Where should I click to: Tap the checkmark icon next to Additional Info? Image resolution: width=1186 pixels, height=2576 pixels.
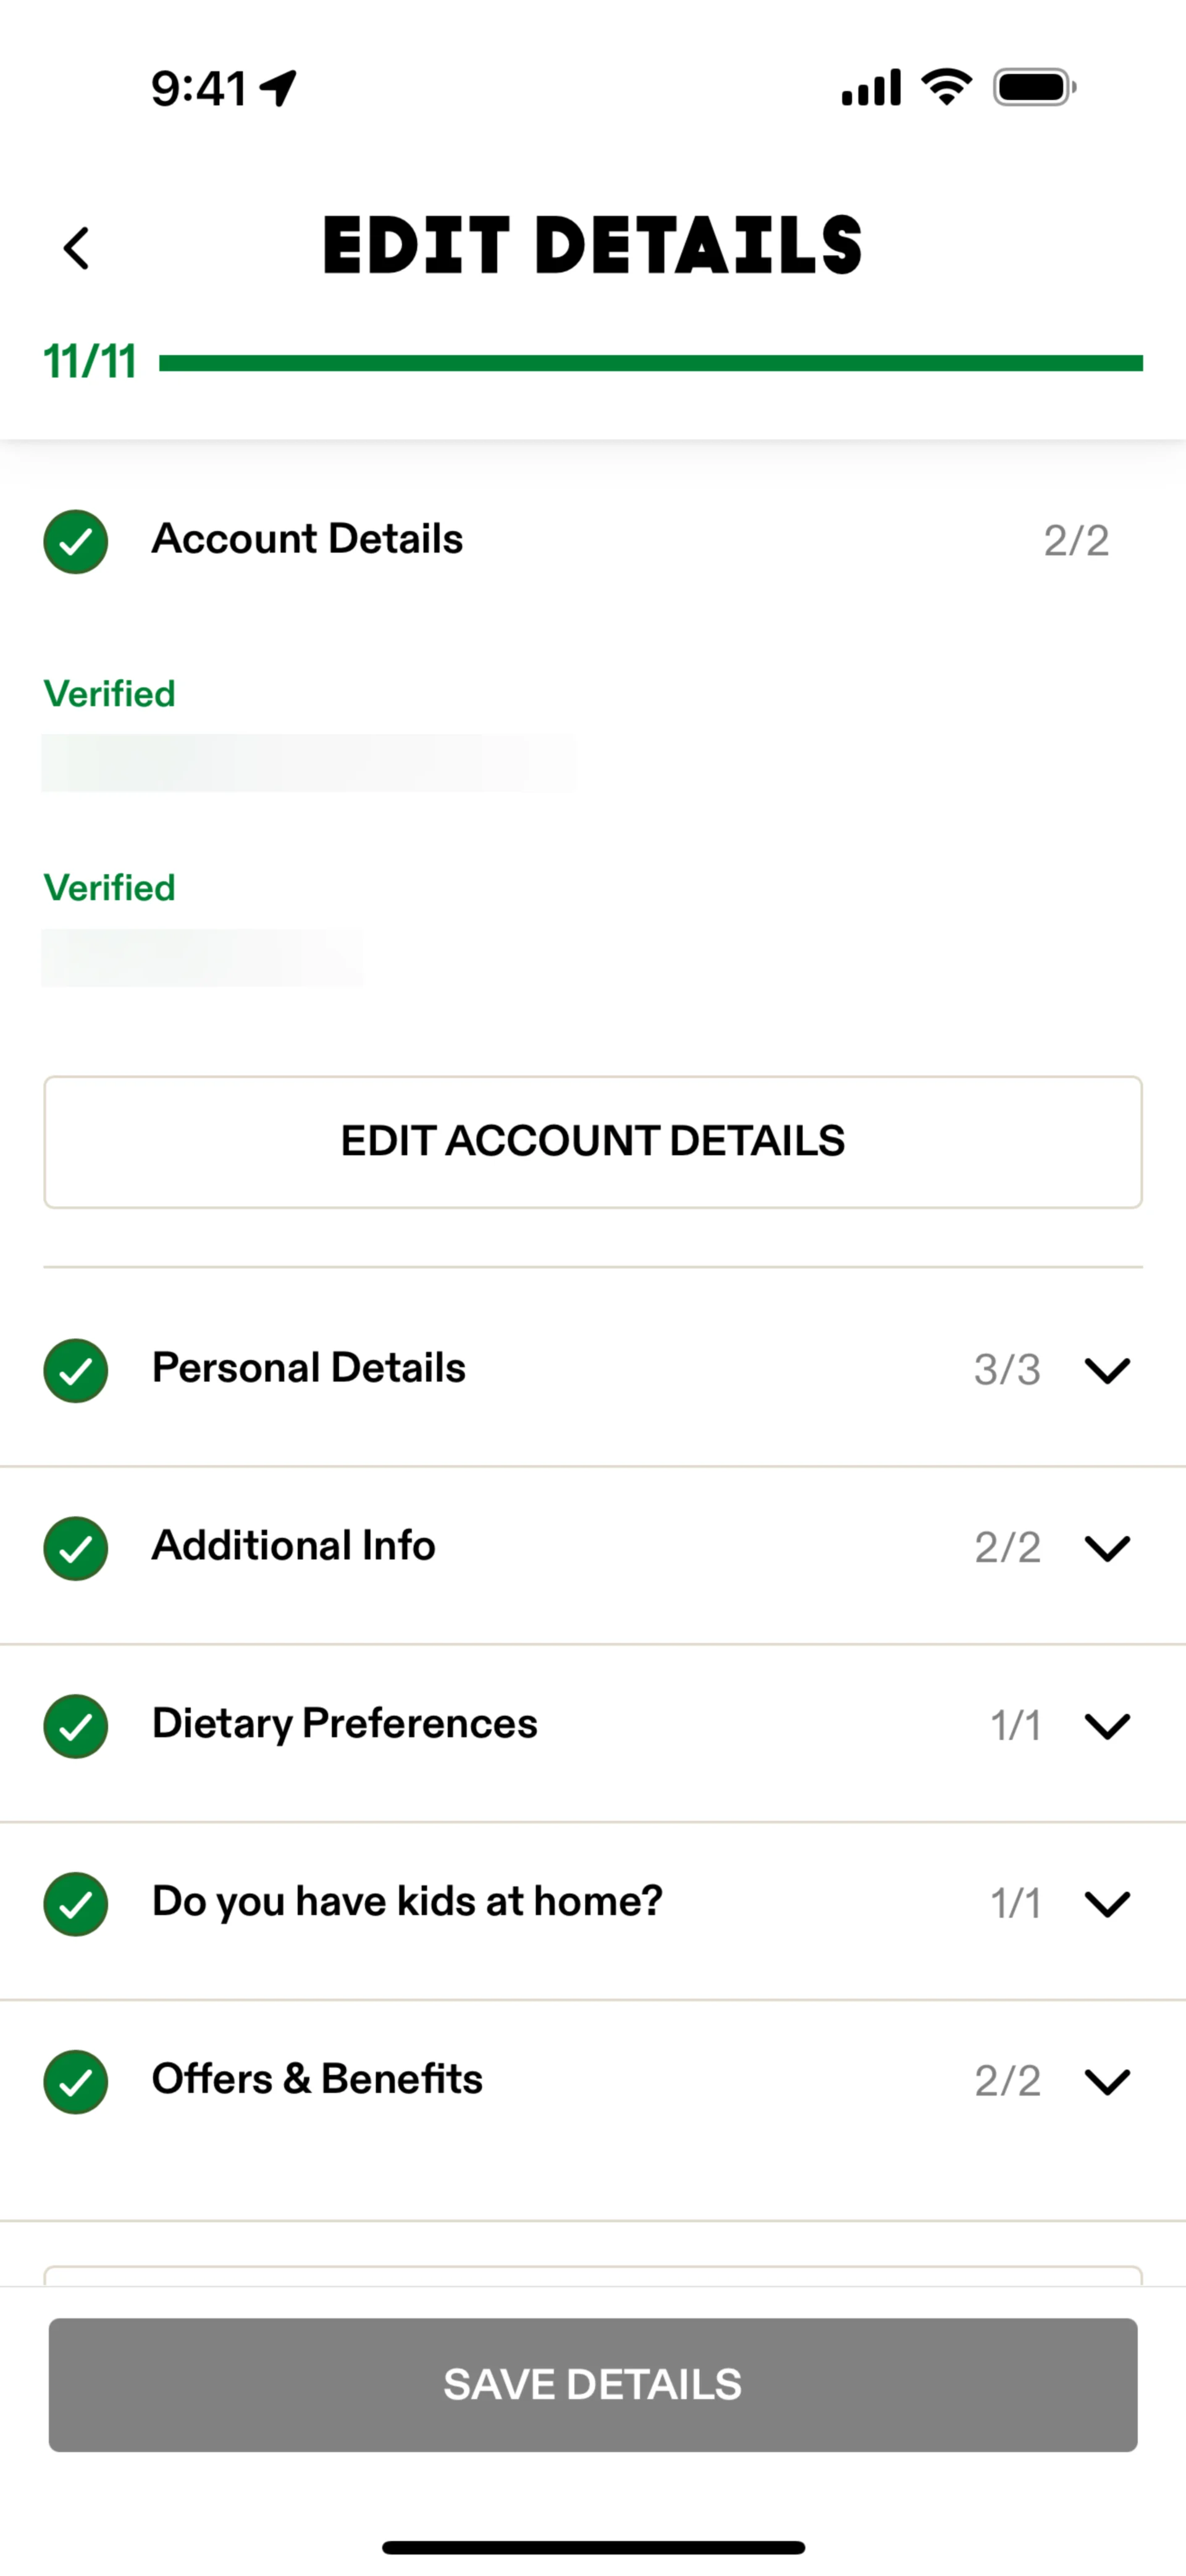point(76,1548)
